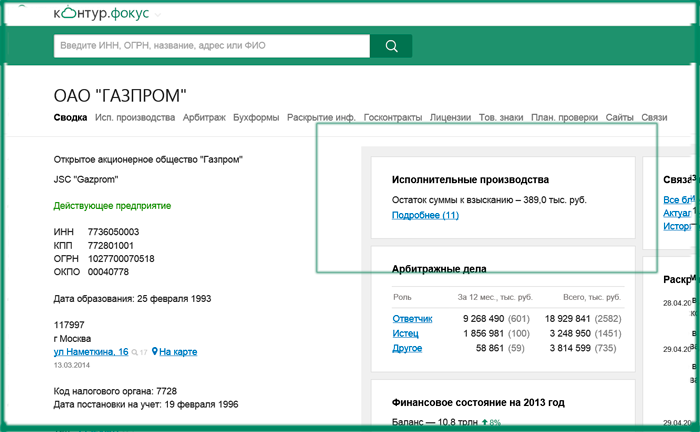Click the heading ОАО "ГАЗПРОМ"
Screen dimensions: 700x432
click(120, 96)
